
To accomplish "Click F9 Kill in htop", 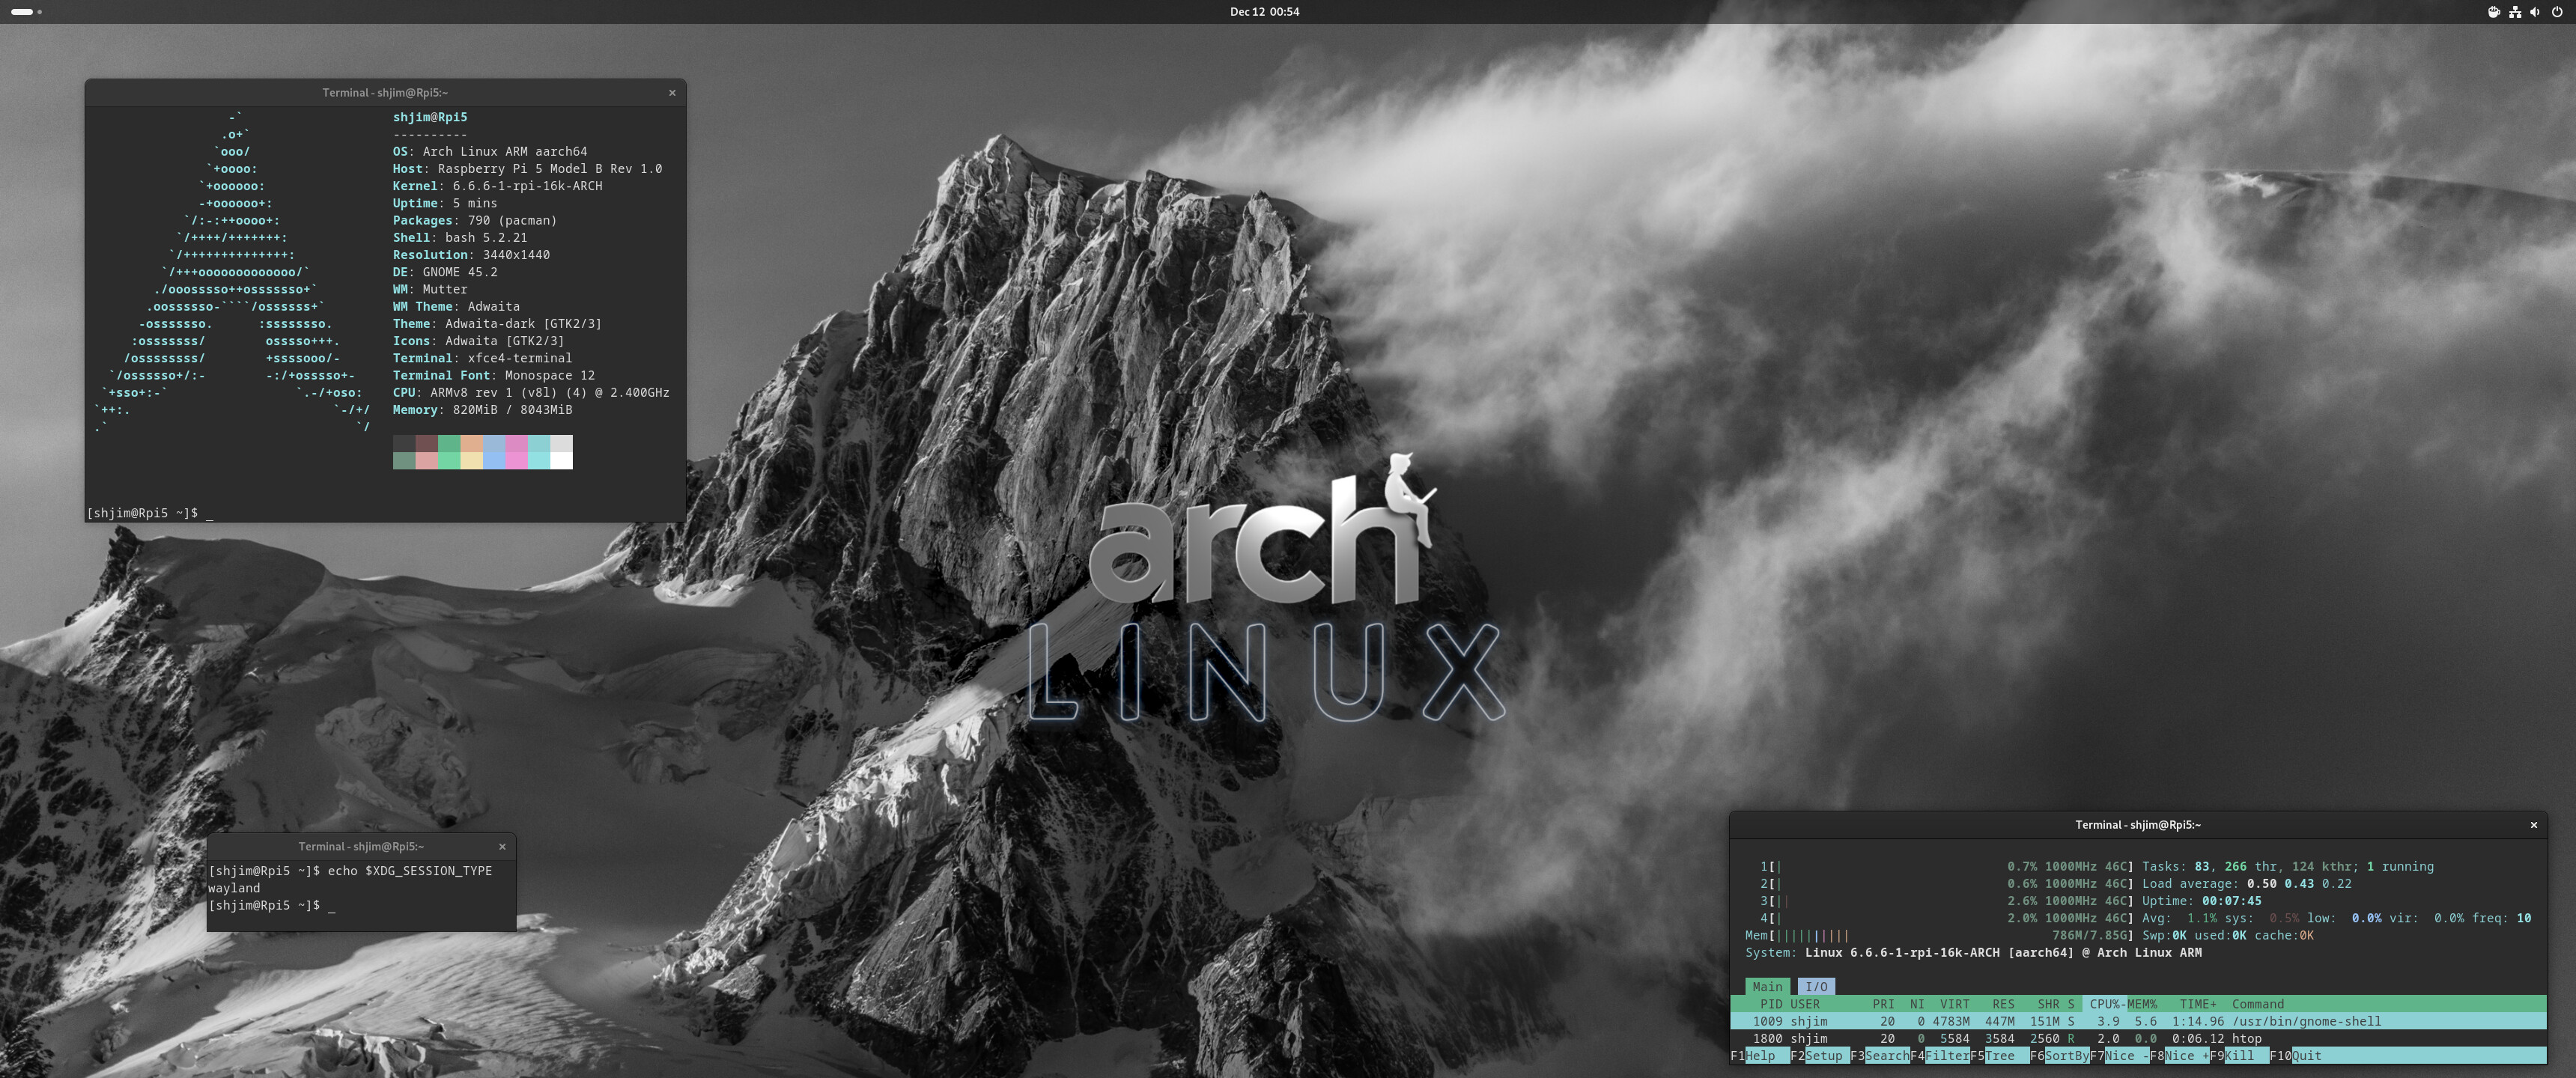I will pos(2240,1055).
